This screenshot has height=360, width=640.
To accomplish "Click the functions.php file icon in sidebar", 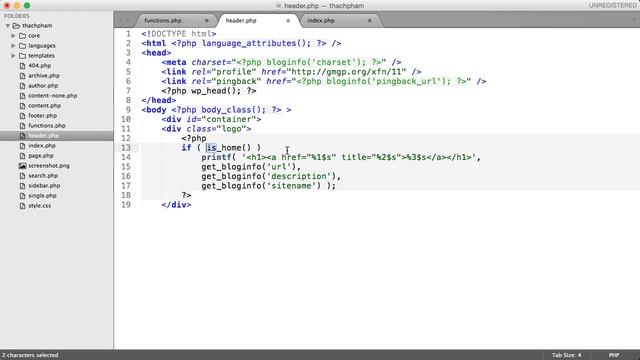I will coord(22,126).
